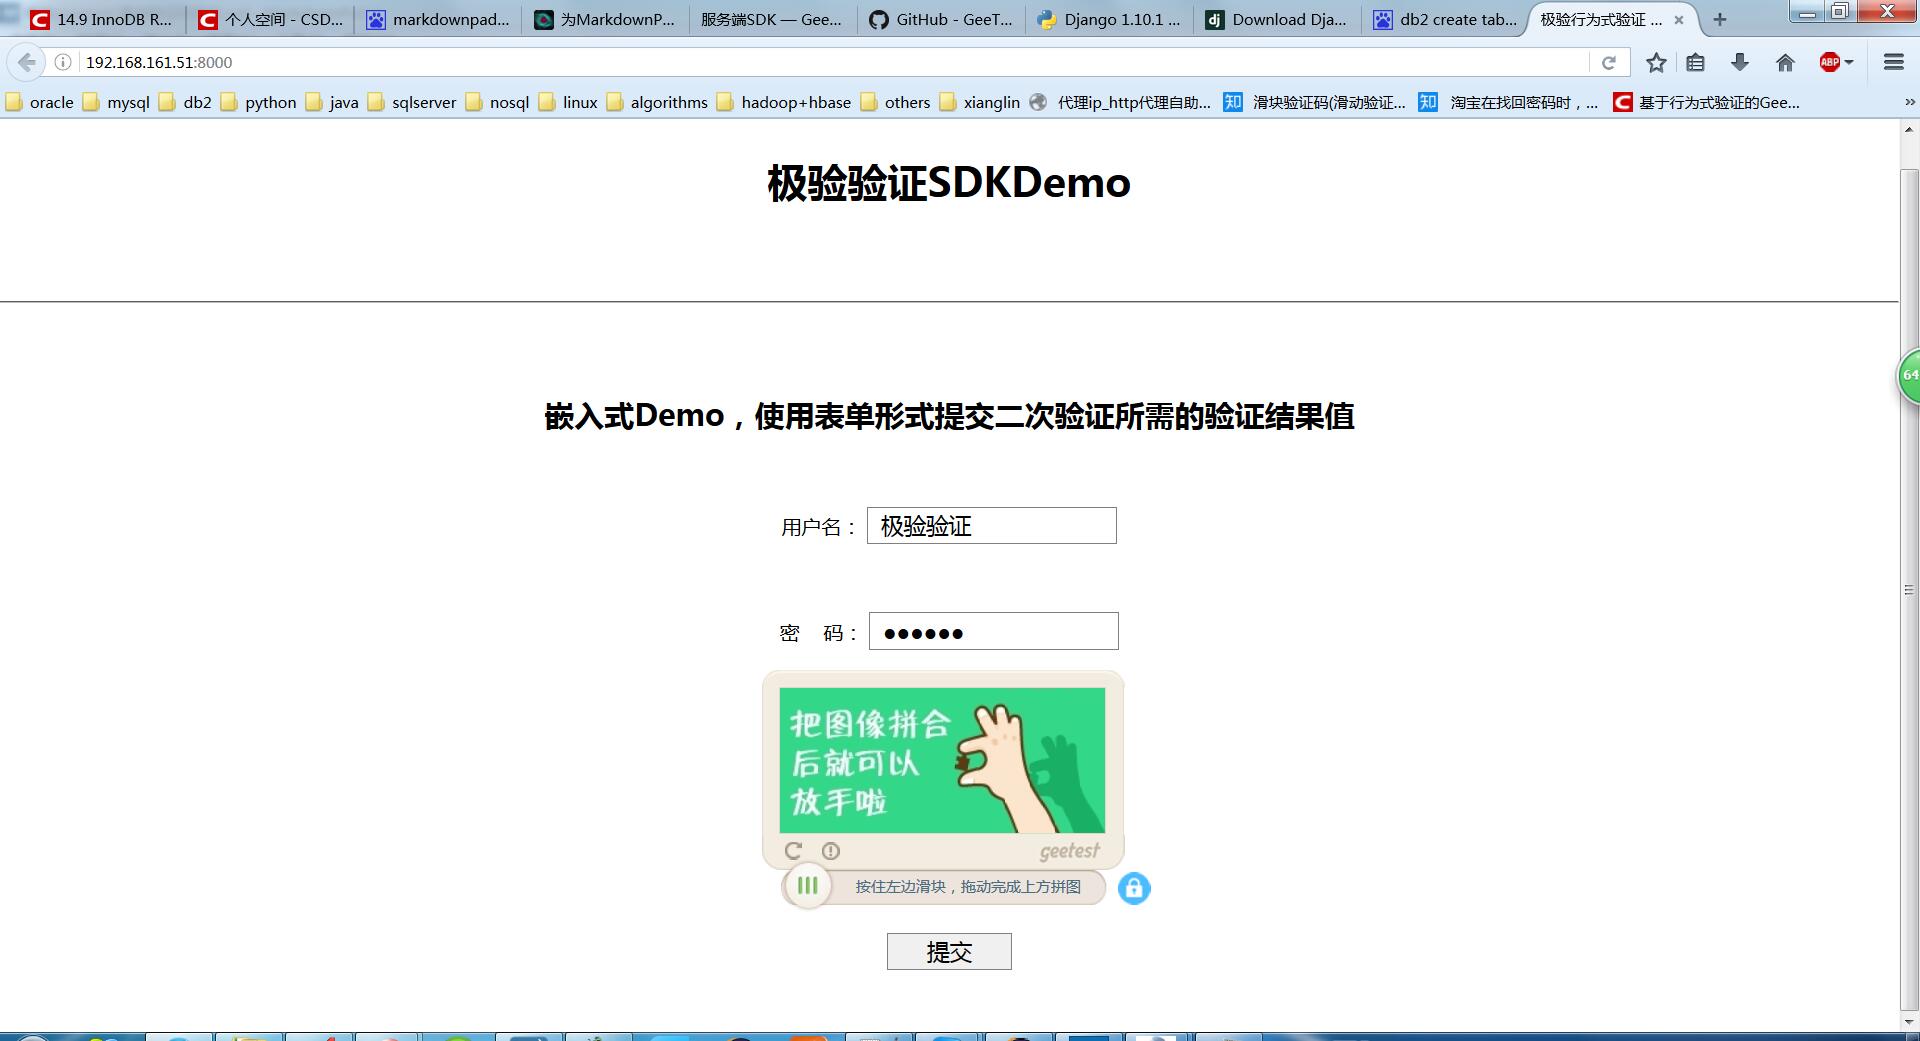Switch to the 服务端SDK — Gee... tab
The height and width of the screenshot is (1041, 1920).
click(x=773, y=19)
